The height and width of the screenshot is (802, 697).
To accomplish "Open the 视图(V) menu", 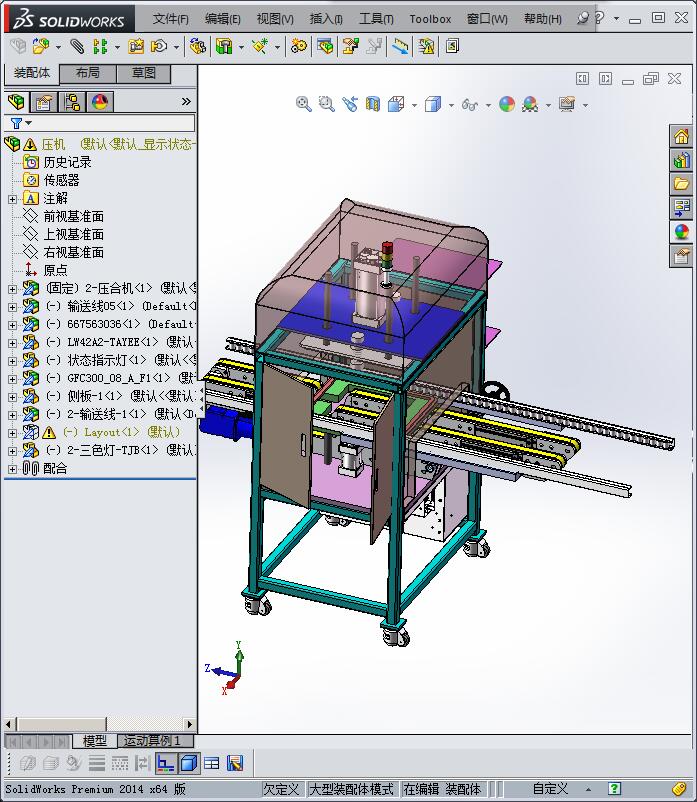I will coord(275,19).
